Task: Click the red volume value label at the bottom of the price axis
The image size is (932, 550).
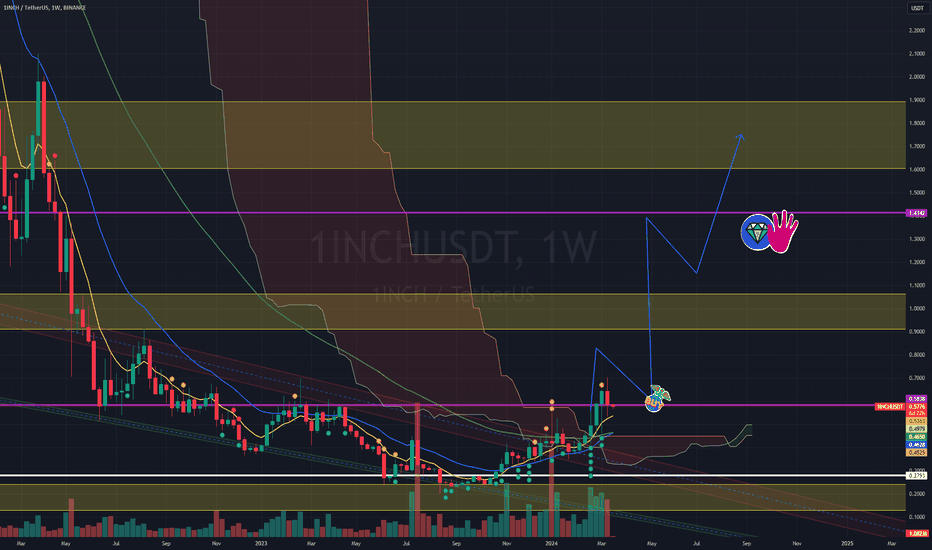Action: tap(917, 533)
